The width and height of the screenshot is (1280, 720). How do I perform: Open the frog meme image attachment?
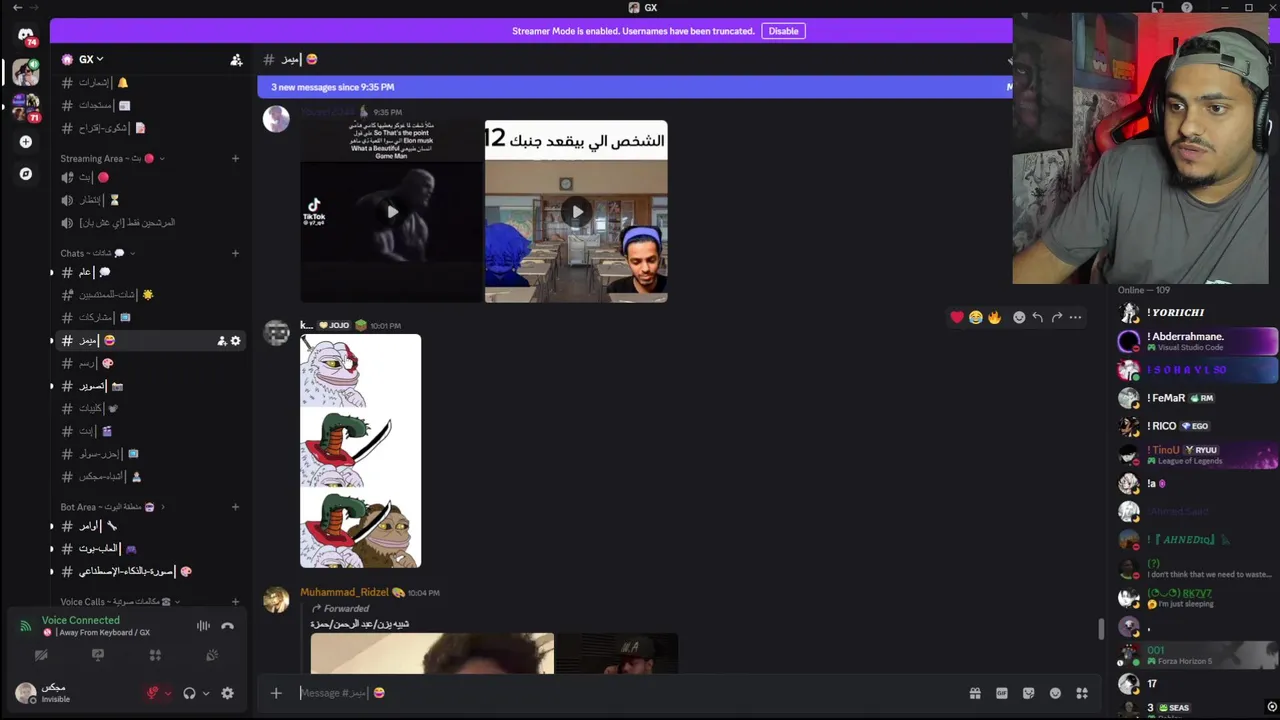pyautogui.click(x=360, y=451)
